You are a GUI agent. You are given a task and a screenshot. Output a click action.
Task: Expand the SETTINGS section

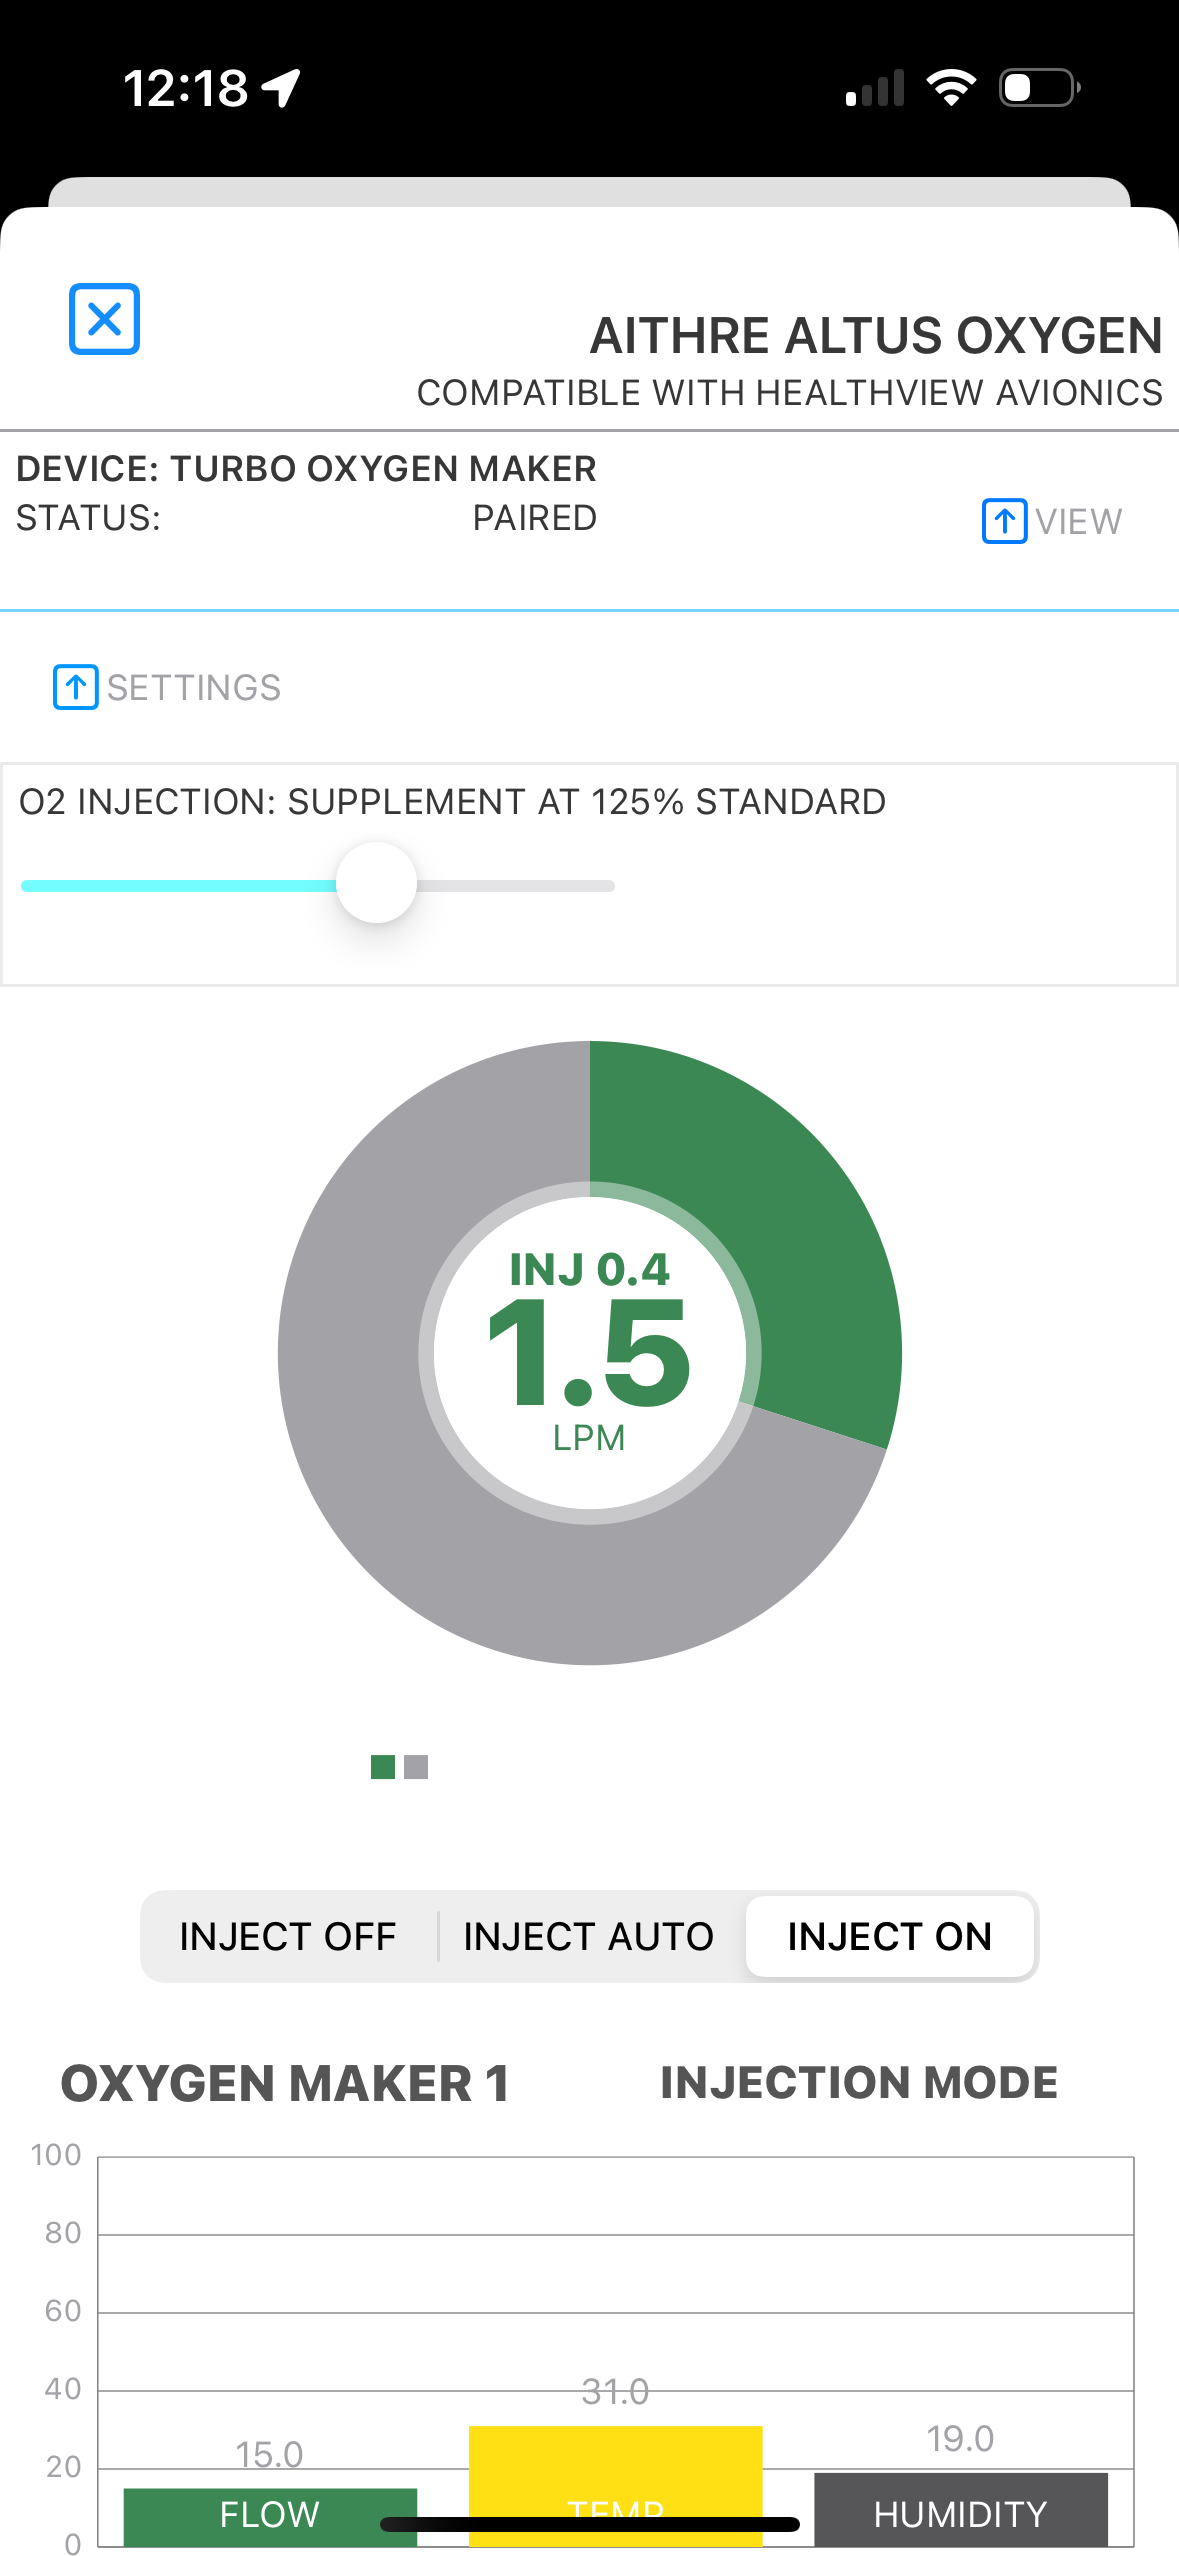click(194, 688)
